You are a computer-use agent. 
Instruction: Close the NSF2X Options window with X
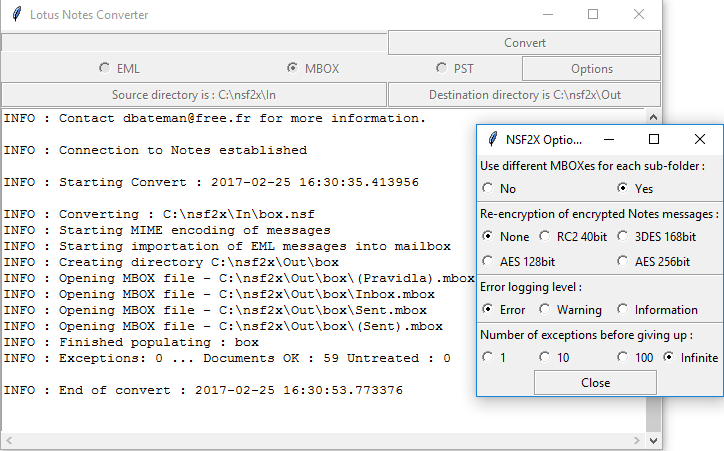coord(700,139)
